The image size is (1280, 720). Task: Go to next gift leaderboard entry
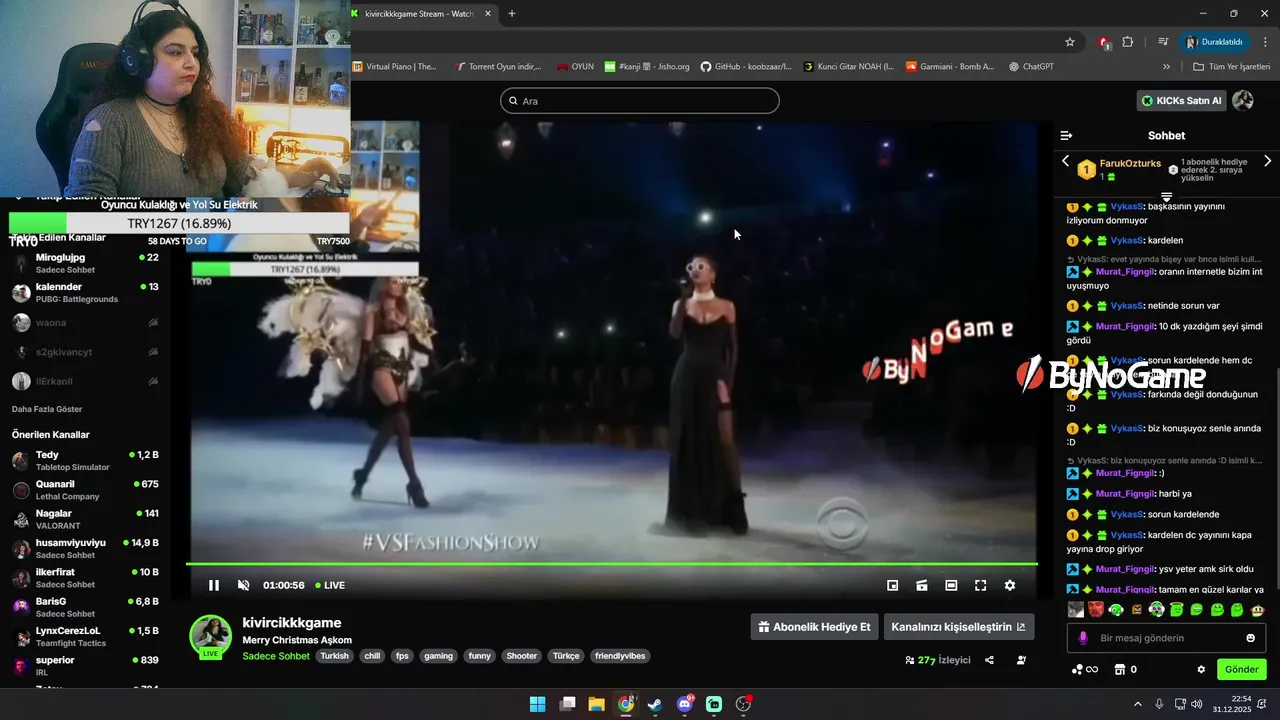coord(1268,161)
